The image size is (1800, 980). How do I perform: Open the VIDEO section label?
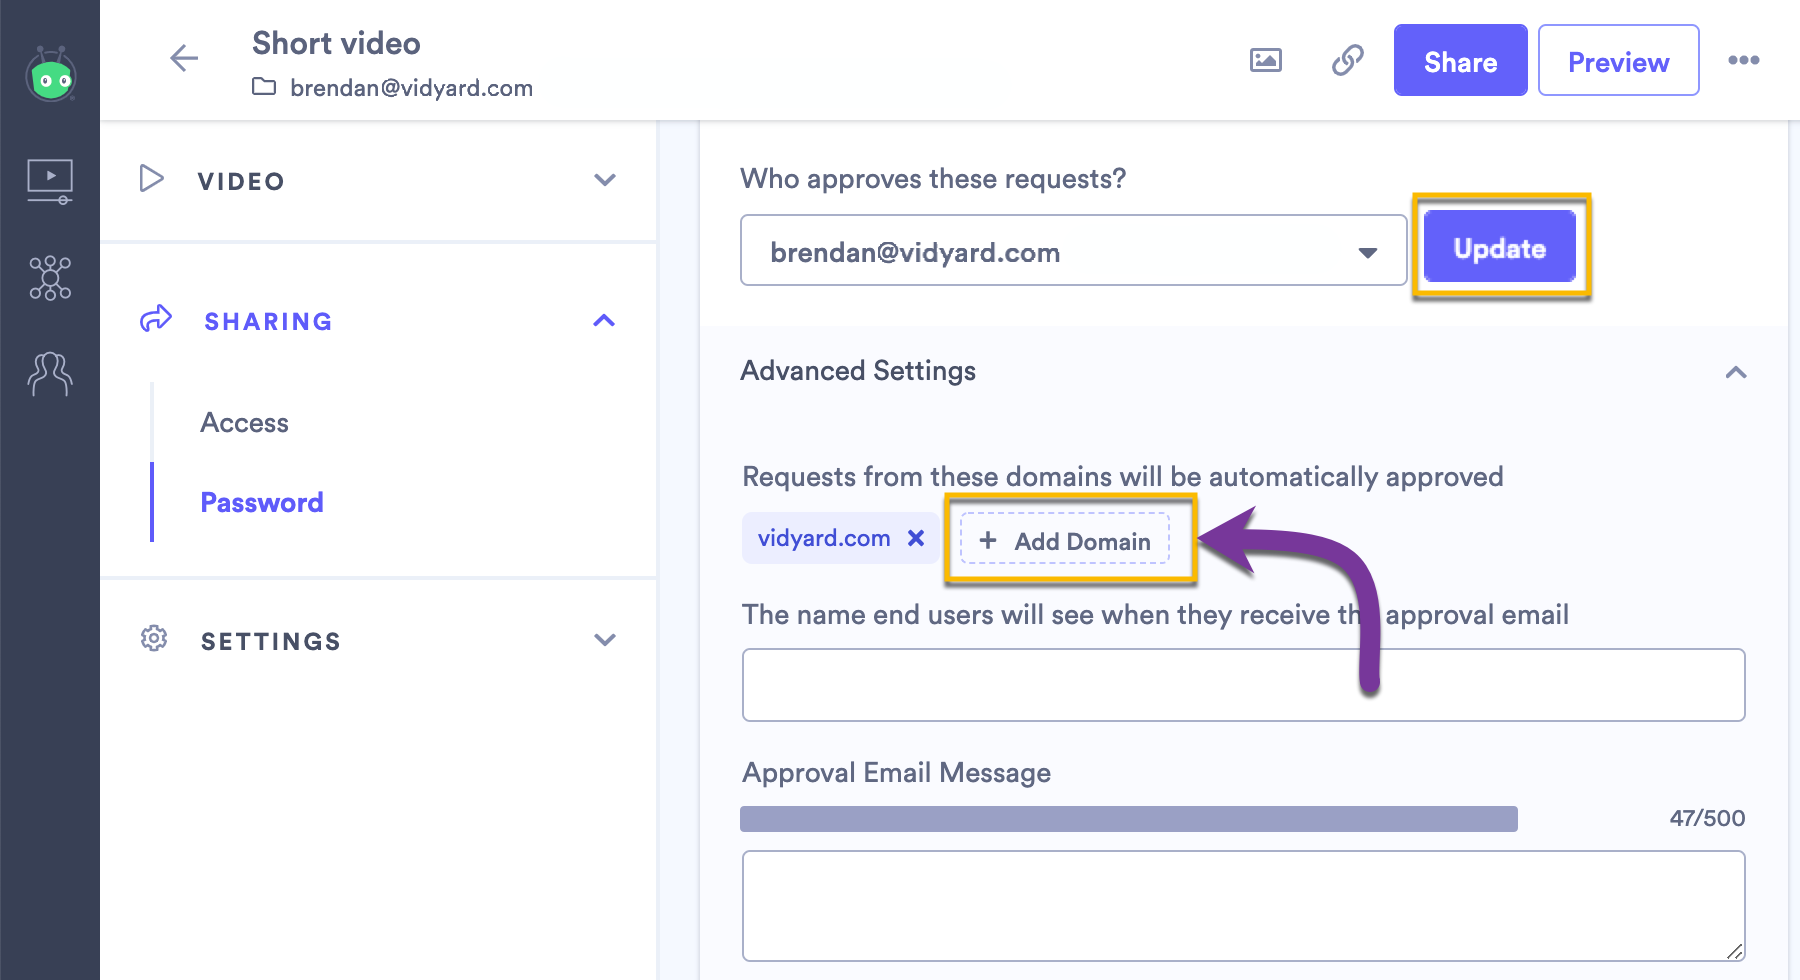tap(241, 181)
